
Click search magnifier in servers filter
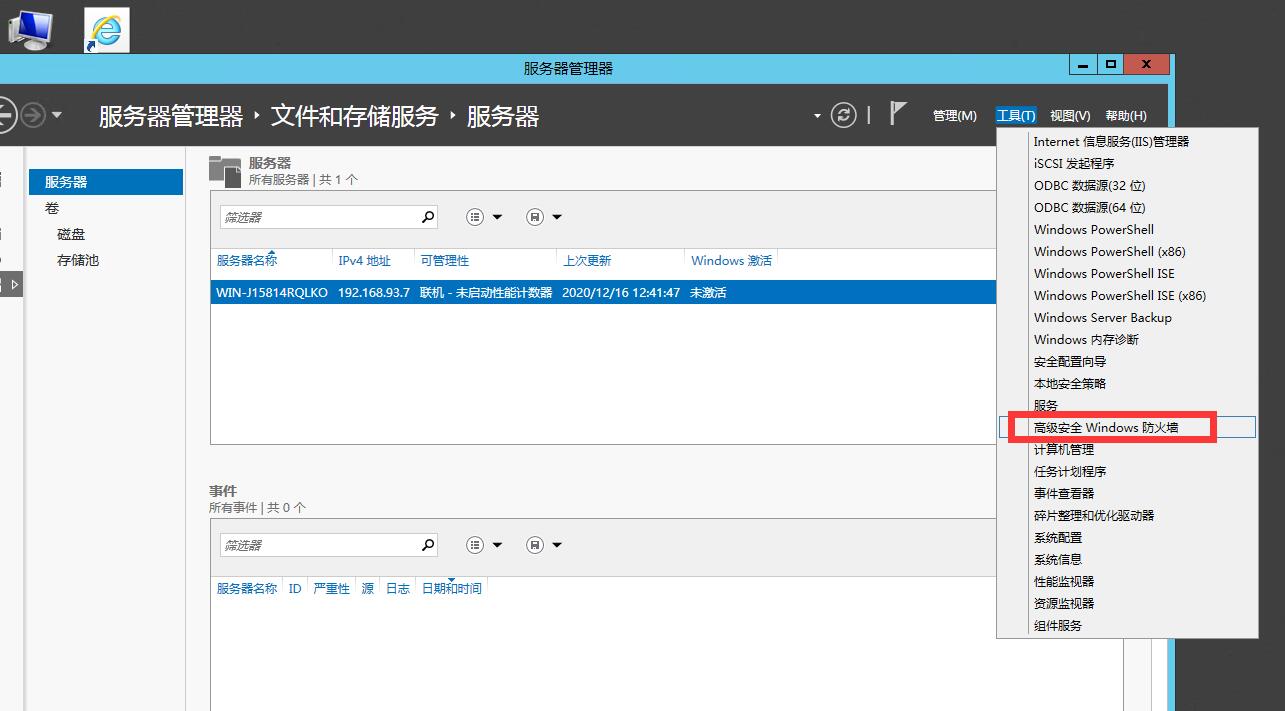coord(428,217)
